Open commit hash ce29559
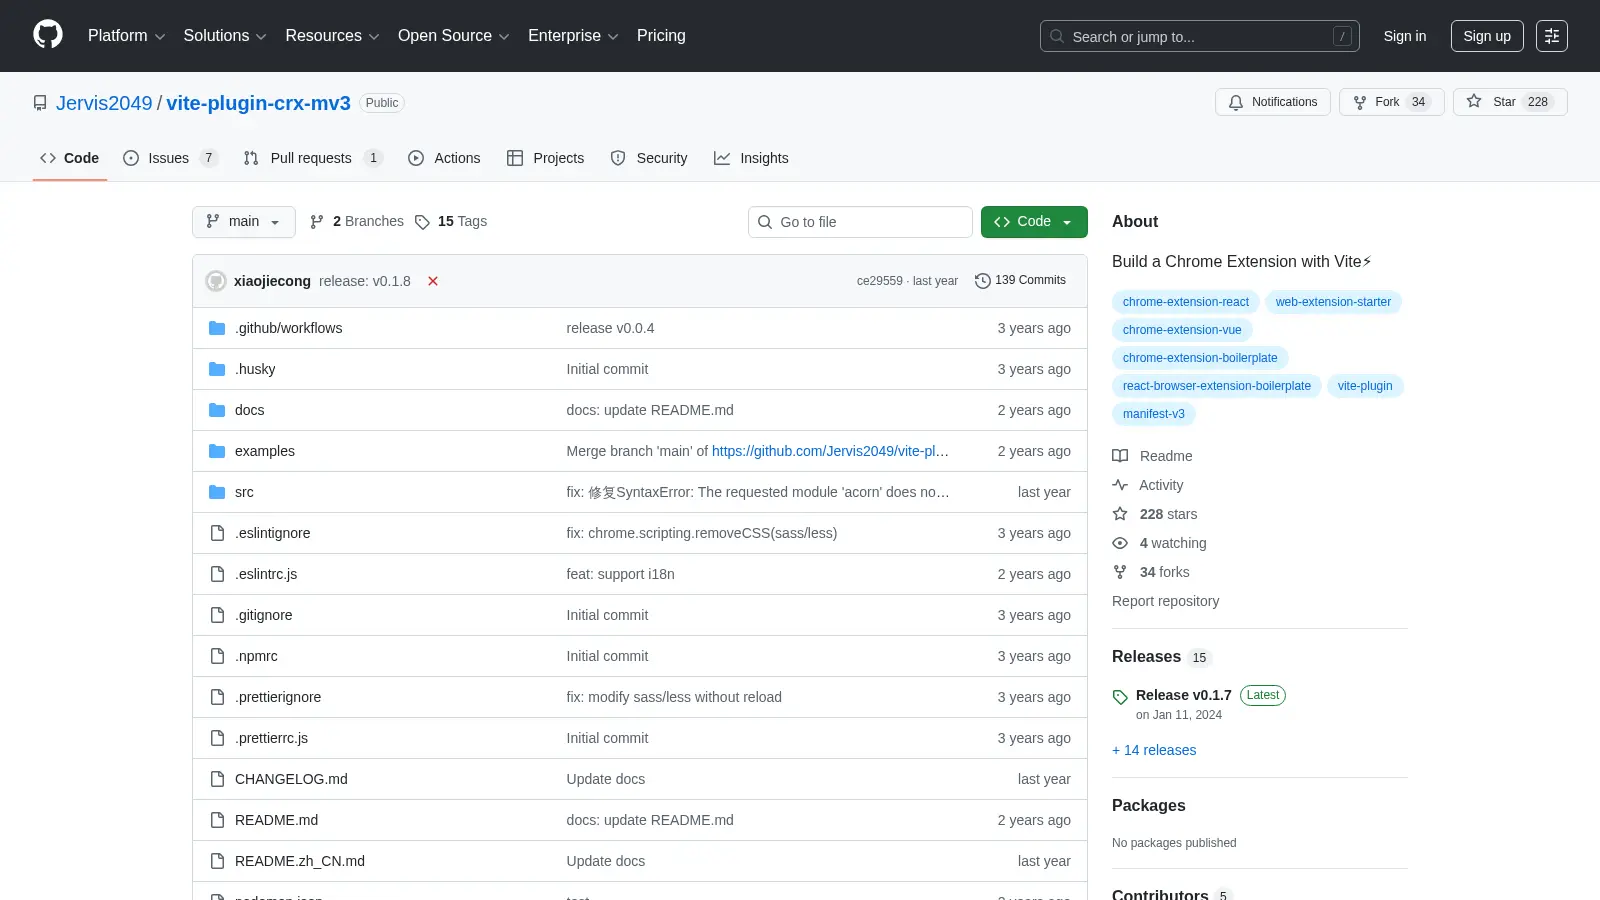The height and width of the screenshot is (900, 1600). click(x=879, y=281)
